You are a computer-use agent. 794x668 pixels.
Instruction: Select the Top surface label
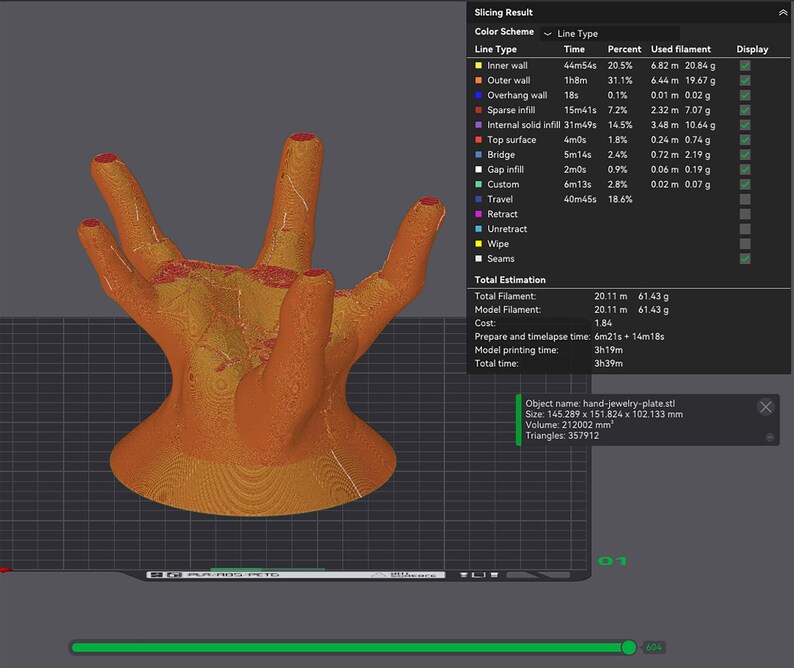511,140
